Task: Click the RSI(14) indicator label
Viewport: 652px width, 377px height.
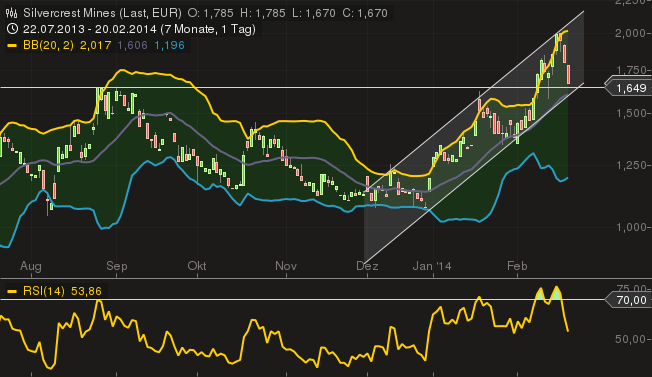Action: click(44, 291)
